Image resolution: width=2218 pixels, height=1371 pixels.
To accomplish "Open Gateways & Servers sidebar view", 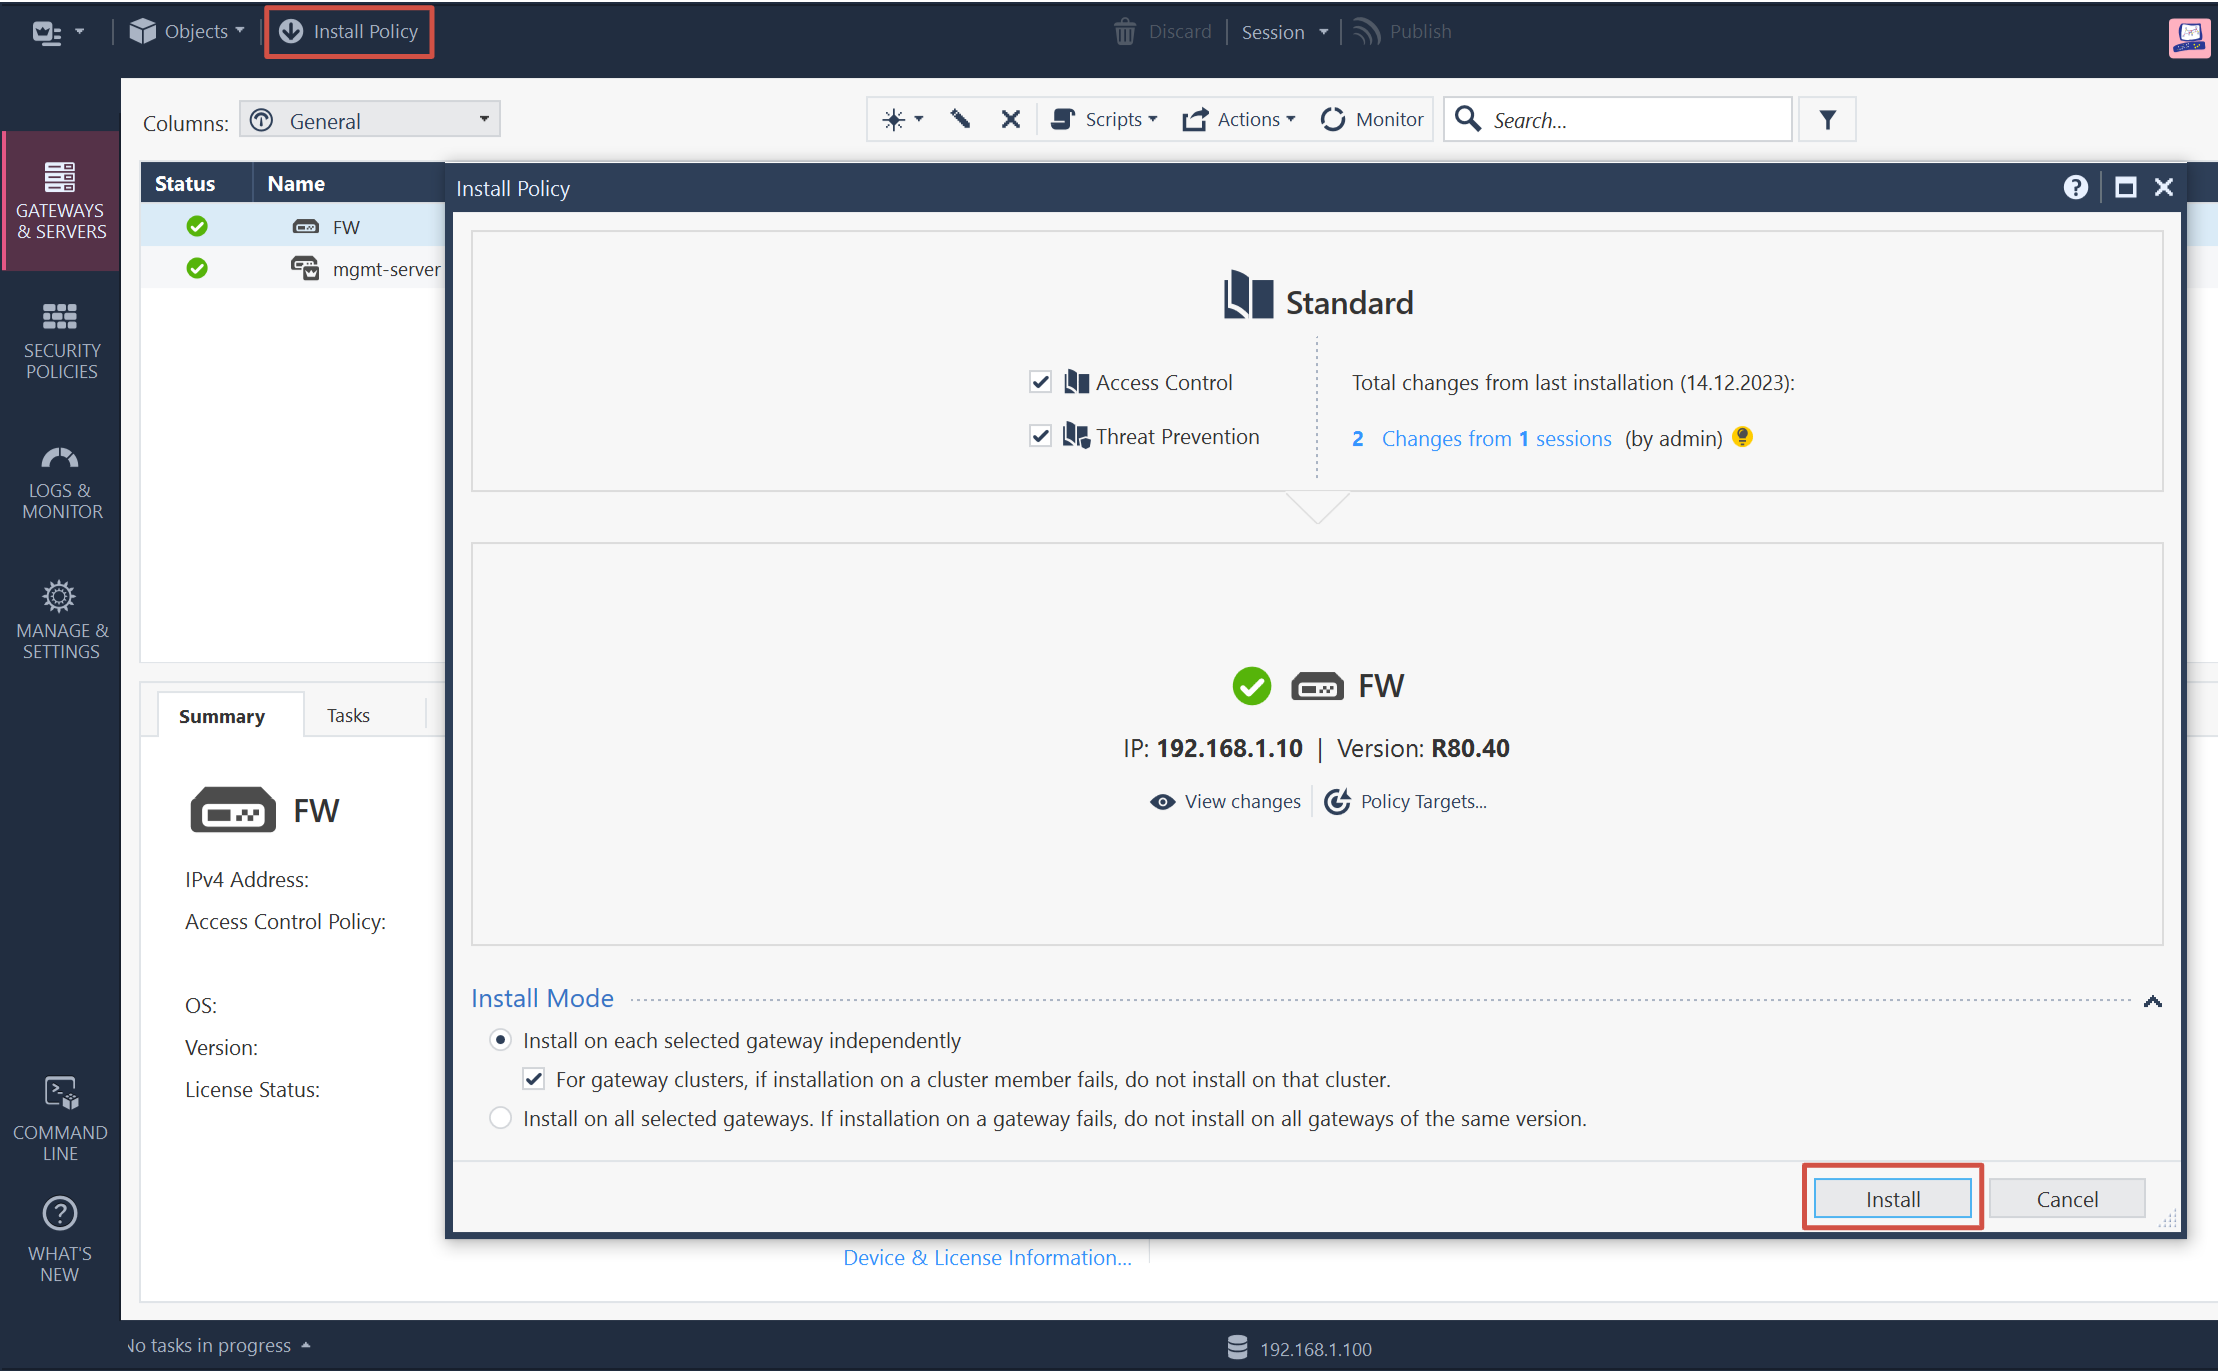I will [x=60, y=200].
